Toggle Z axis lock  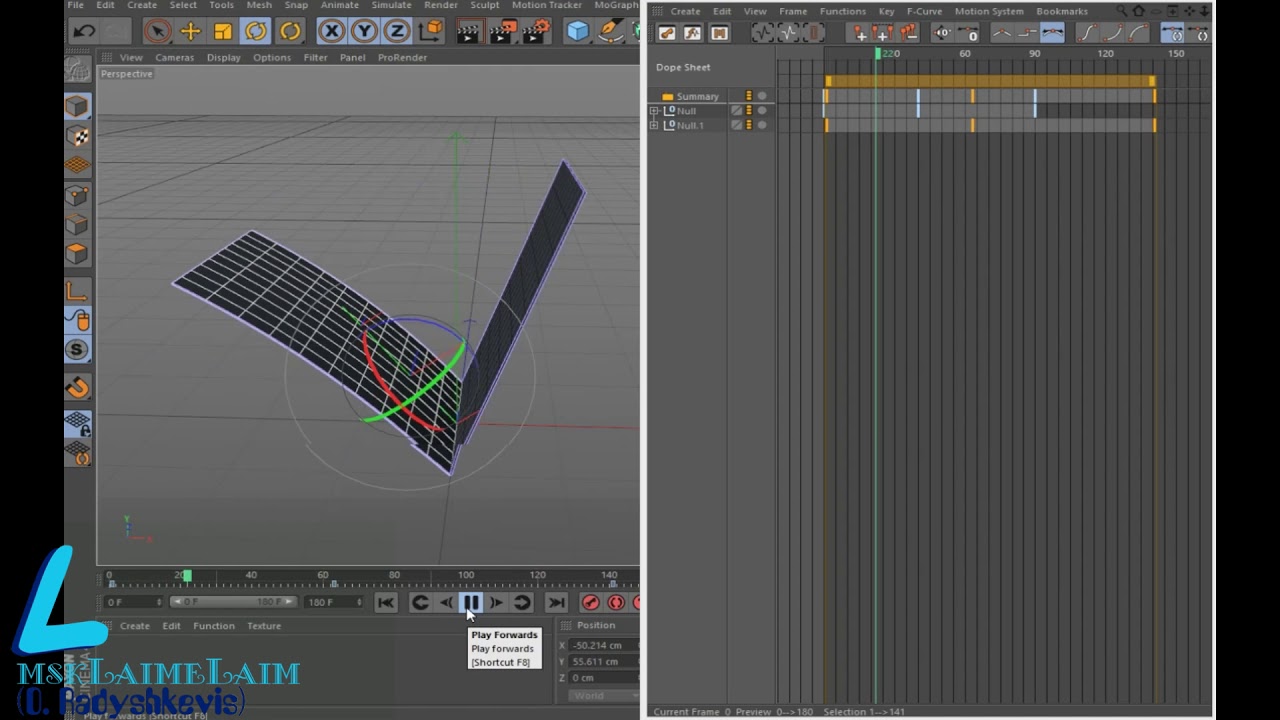(x=397, y=31)
